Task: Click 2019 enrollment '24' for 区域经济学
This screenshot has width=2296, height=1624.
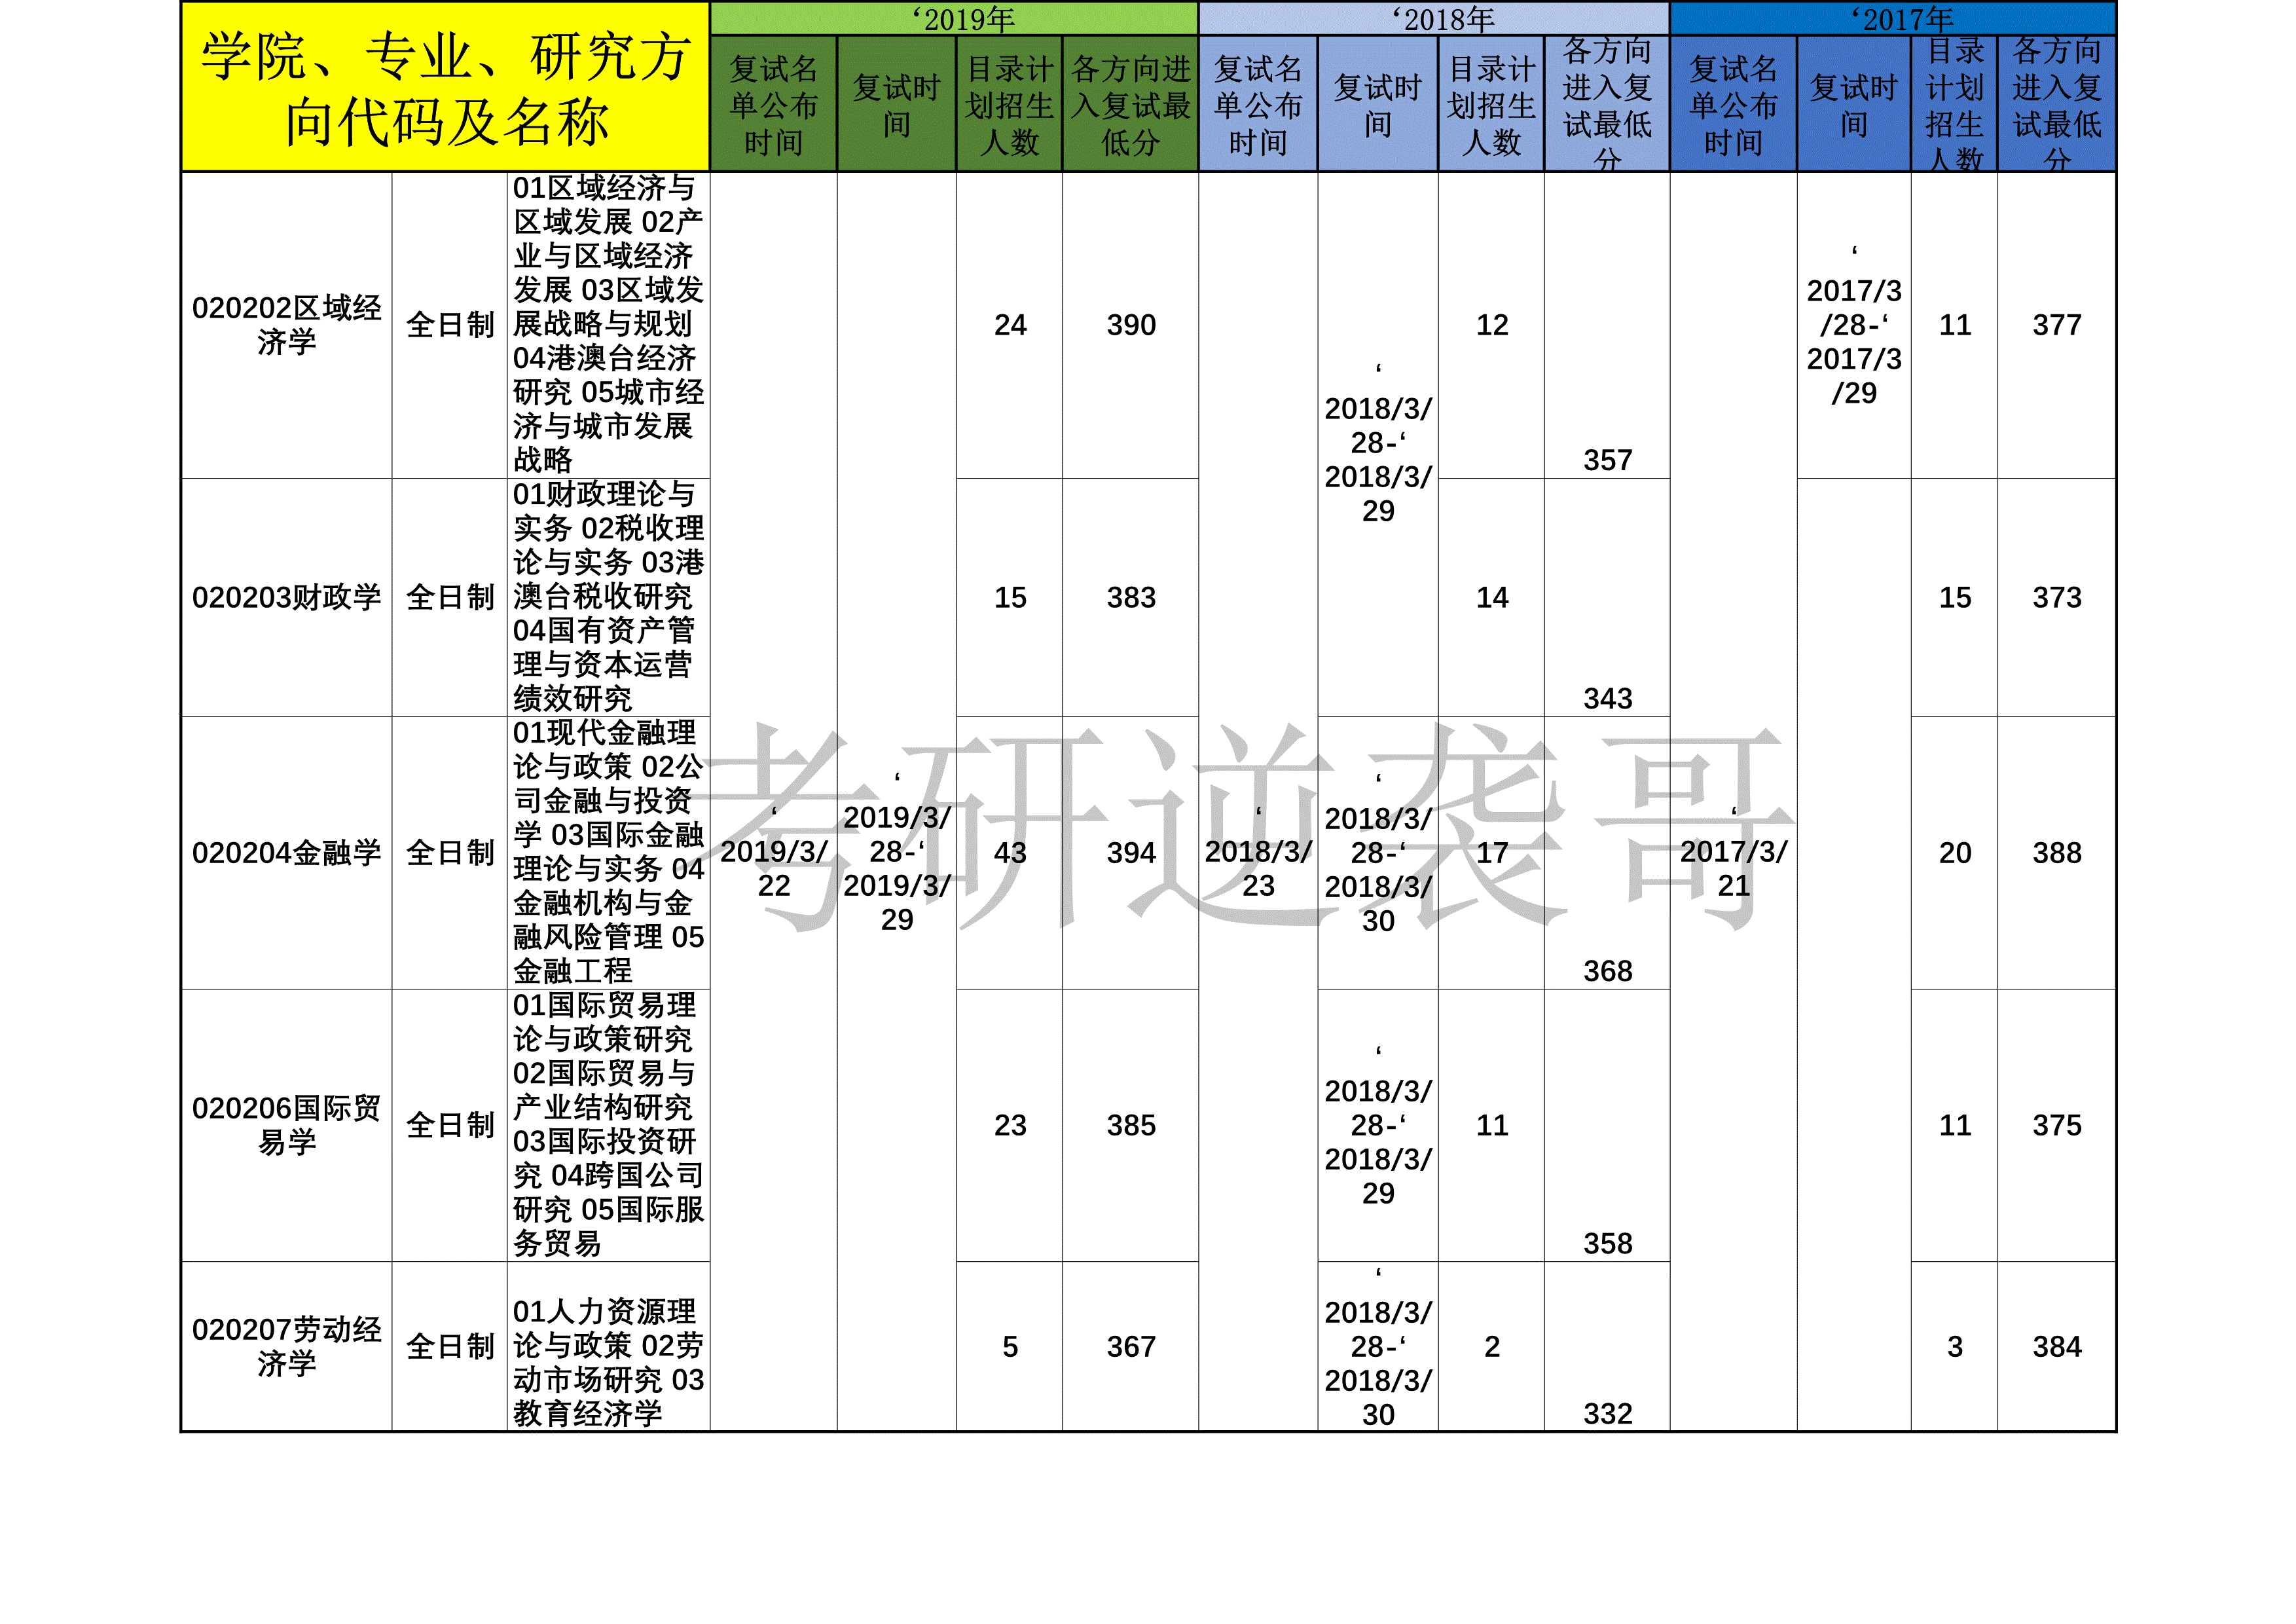Action: [1010, 325]
